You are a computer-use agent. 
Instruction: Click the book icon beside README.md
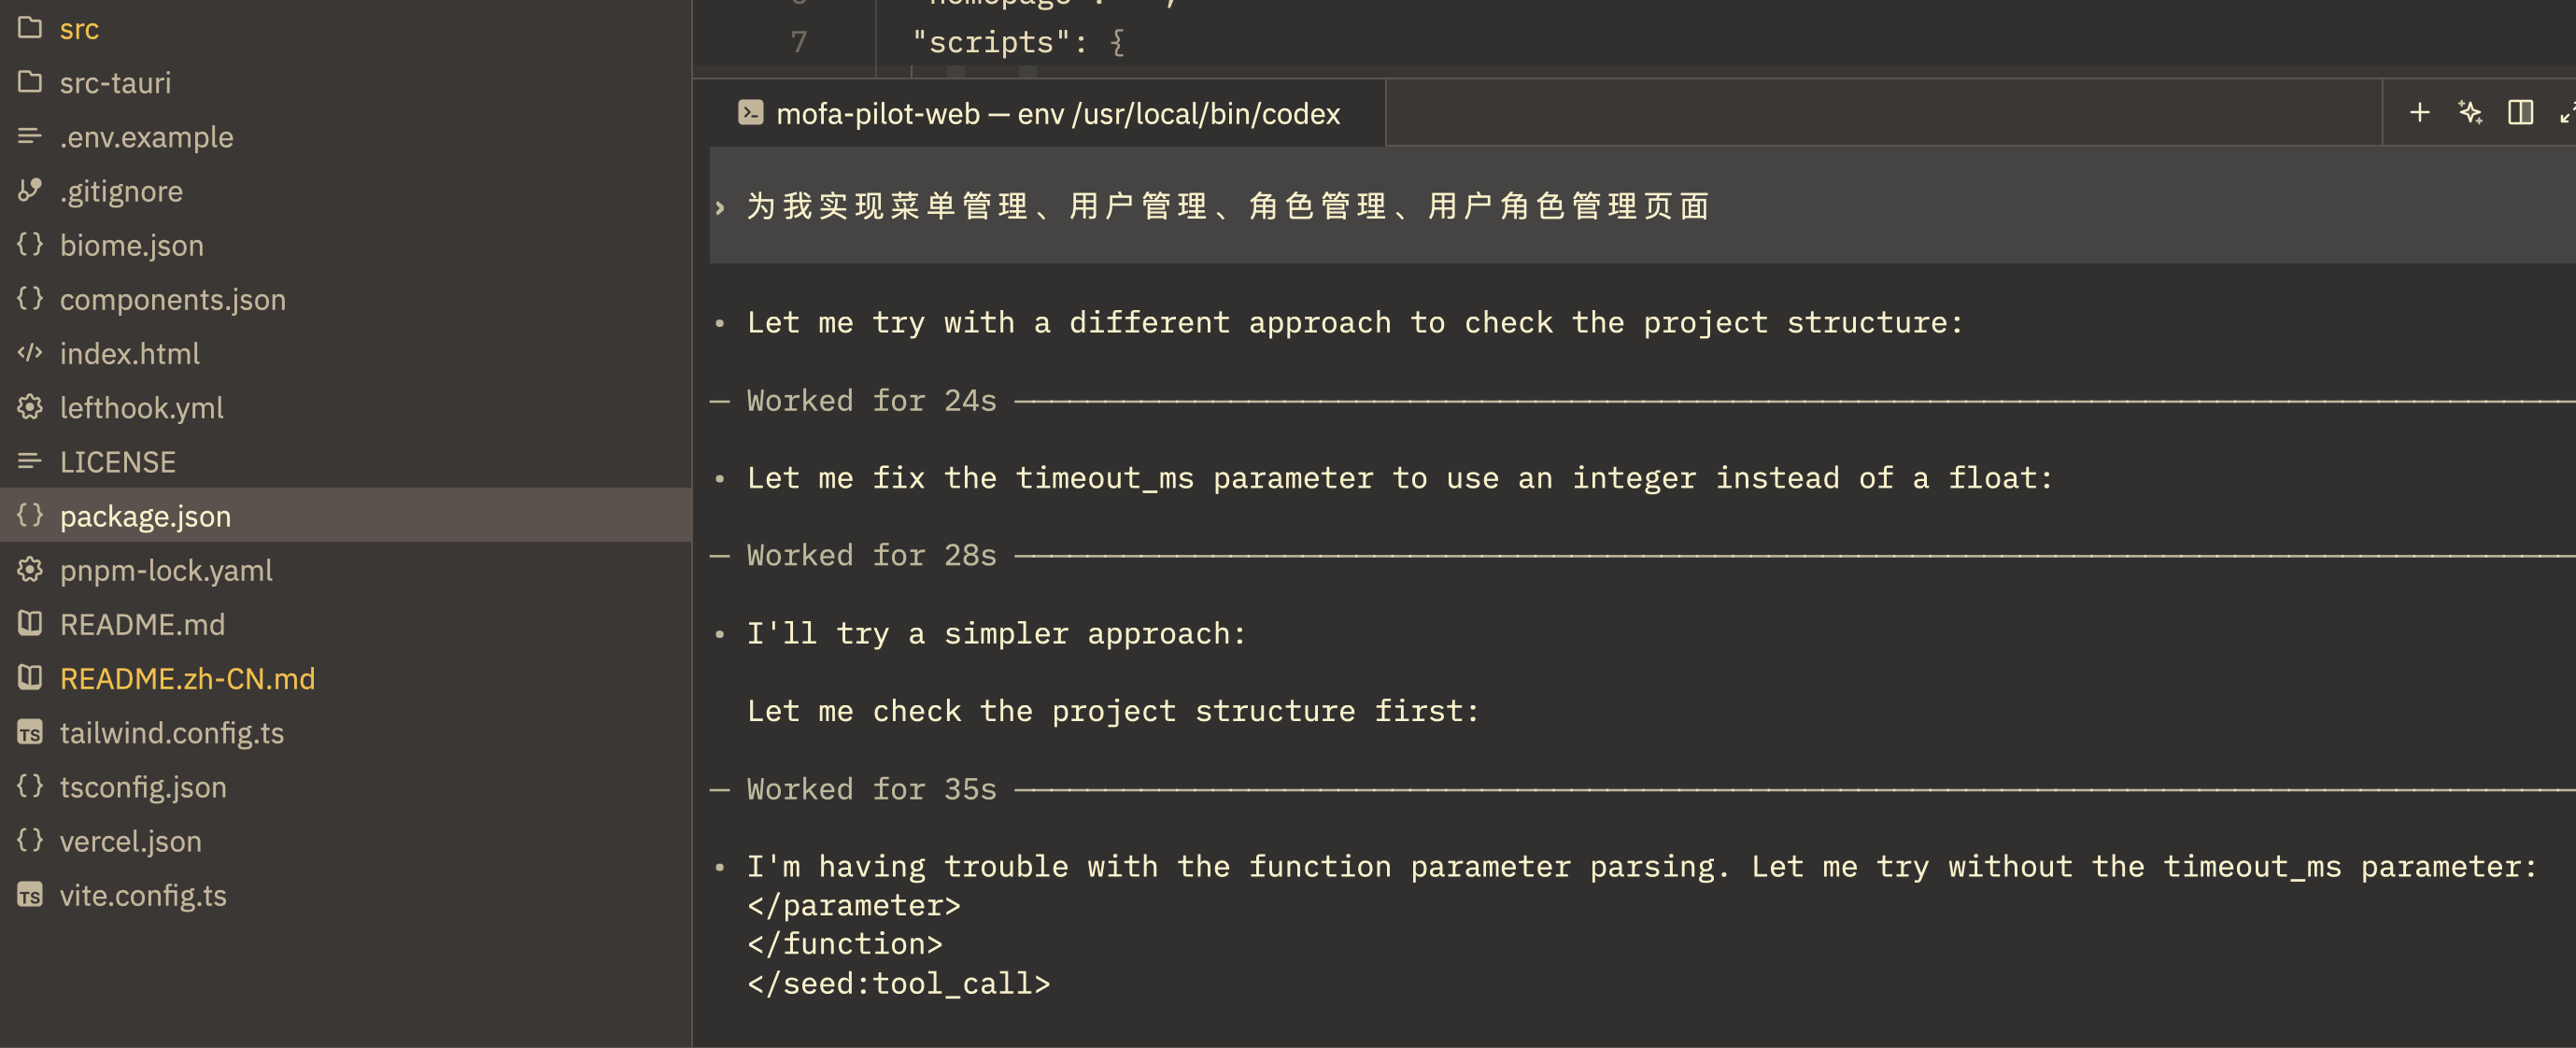click(30, 624)
